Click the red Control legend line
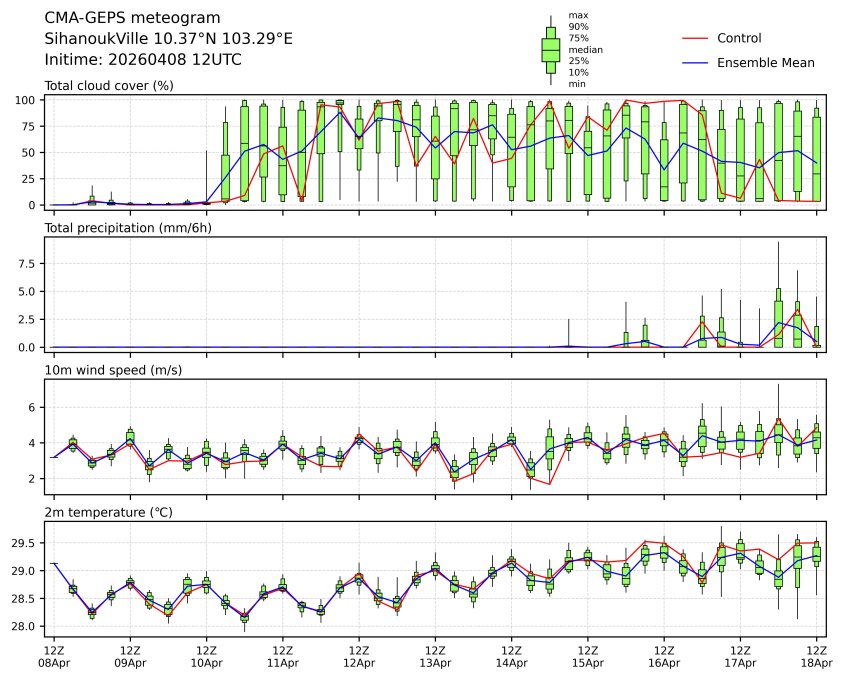 pos(695,38)
